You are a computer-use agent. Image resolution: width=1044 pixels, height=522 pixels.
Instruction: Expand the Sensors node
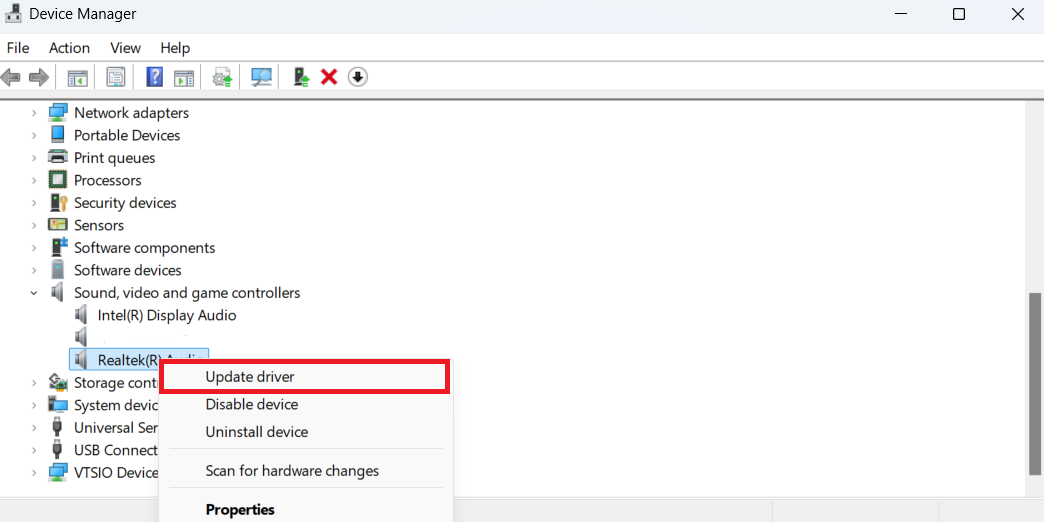(x=34, y=226)
